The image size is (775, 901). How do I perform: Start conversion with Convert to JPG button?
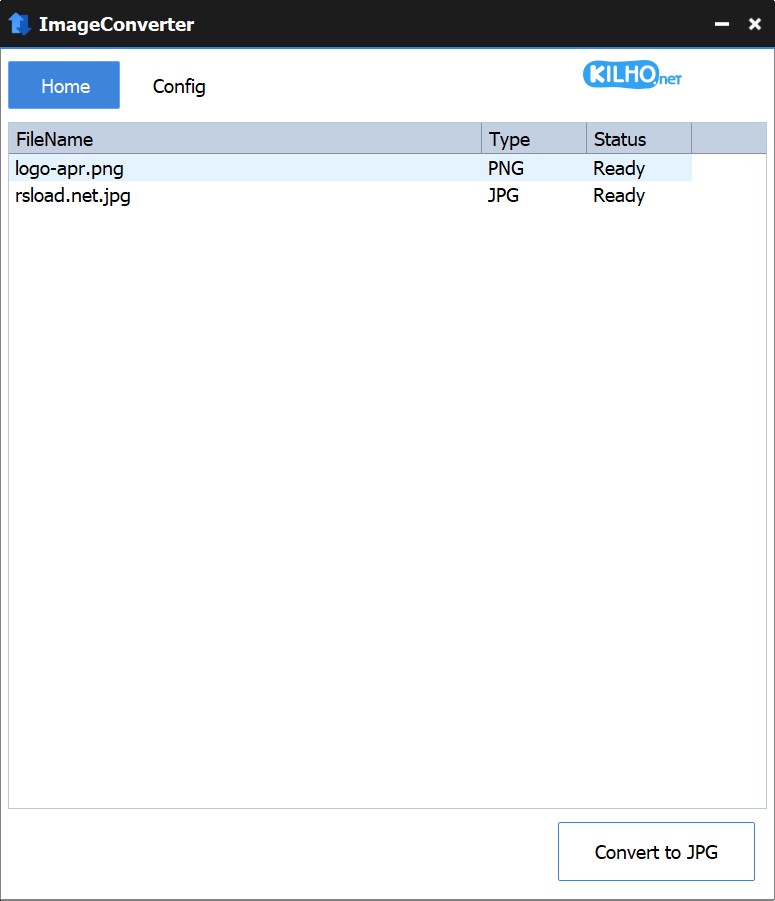pos(656,852)
